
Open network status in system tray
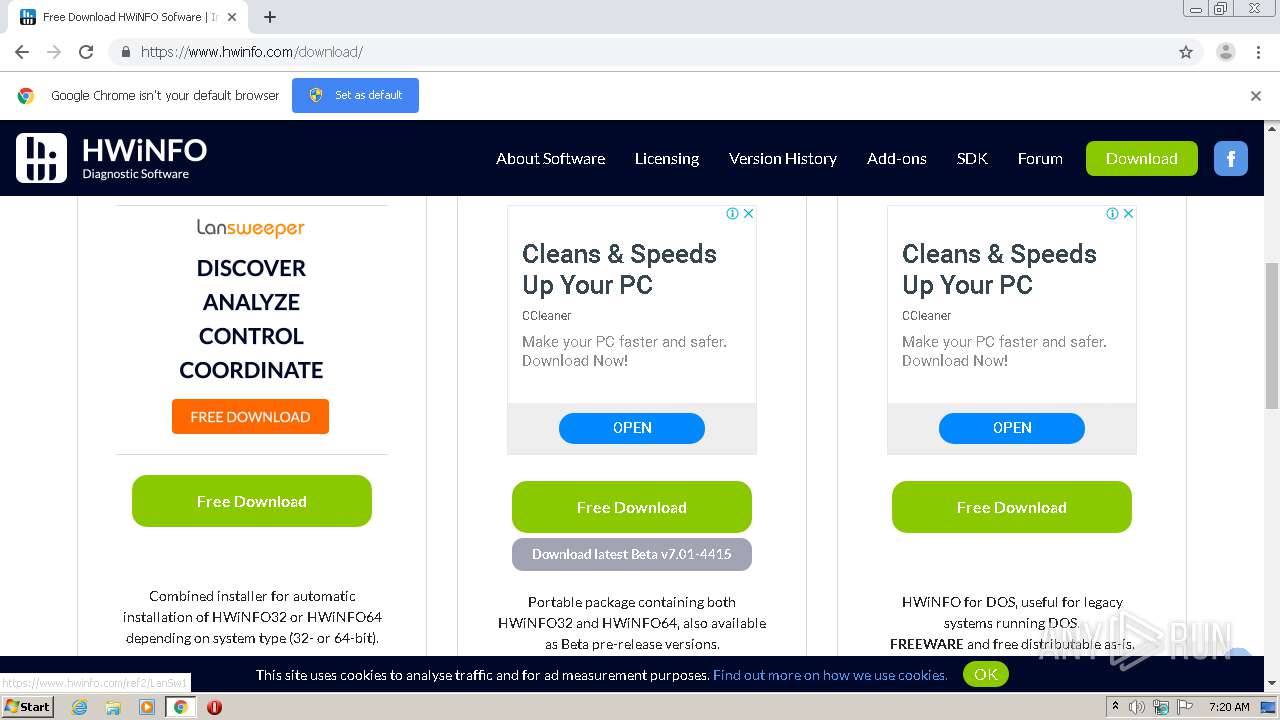click(1161, 707)
